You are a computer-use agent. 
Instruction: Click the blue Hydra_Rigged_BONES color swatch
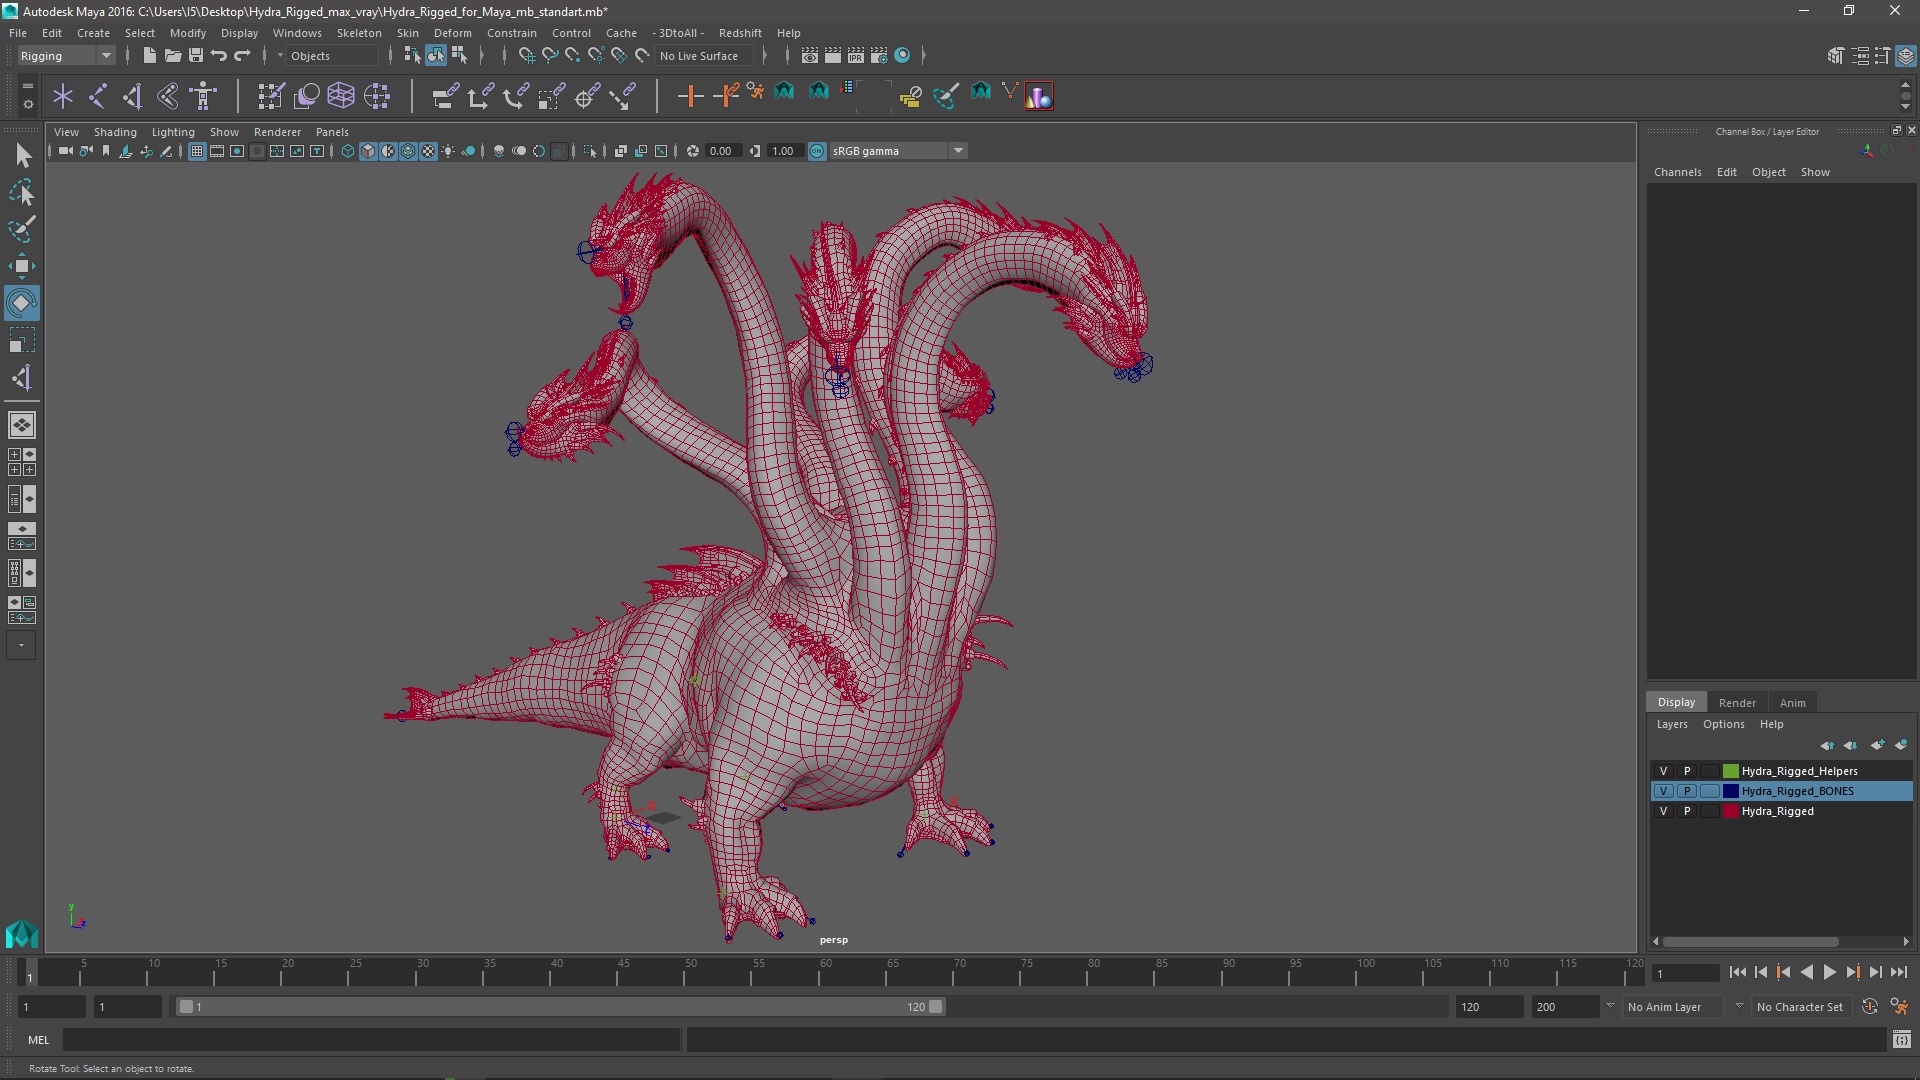1730,791
